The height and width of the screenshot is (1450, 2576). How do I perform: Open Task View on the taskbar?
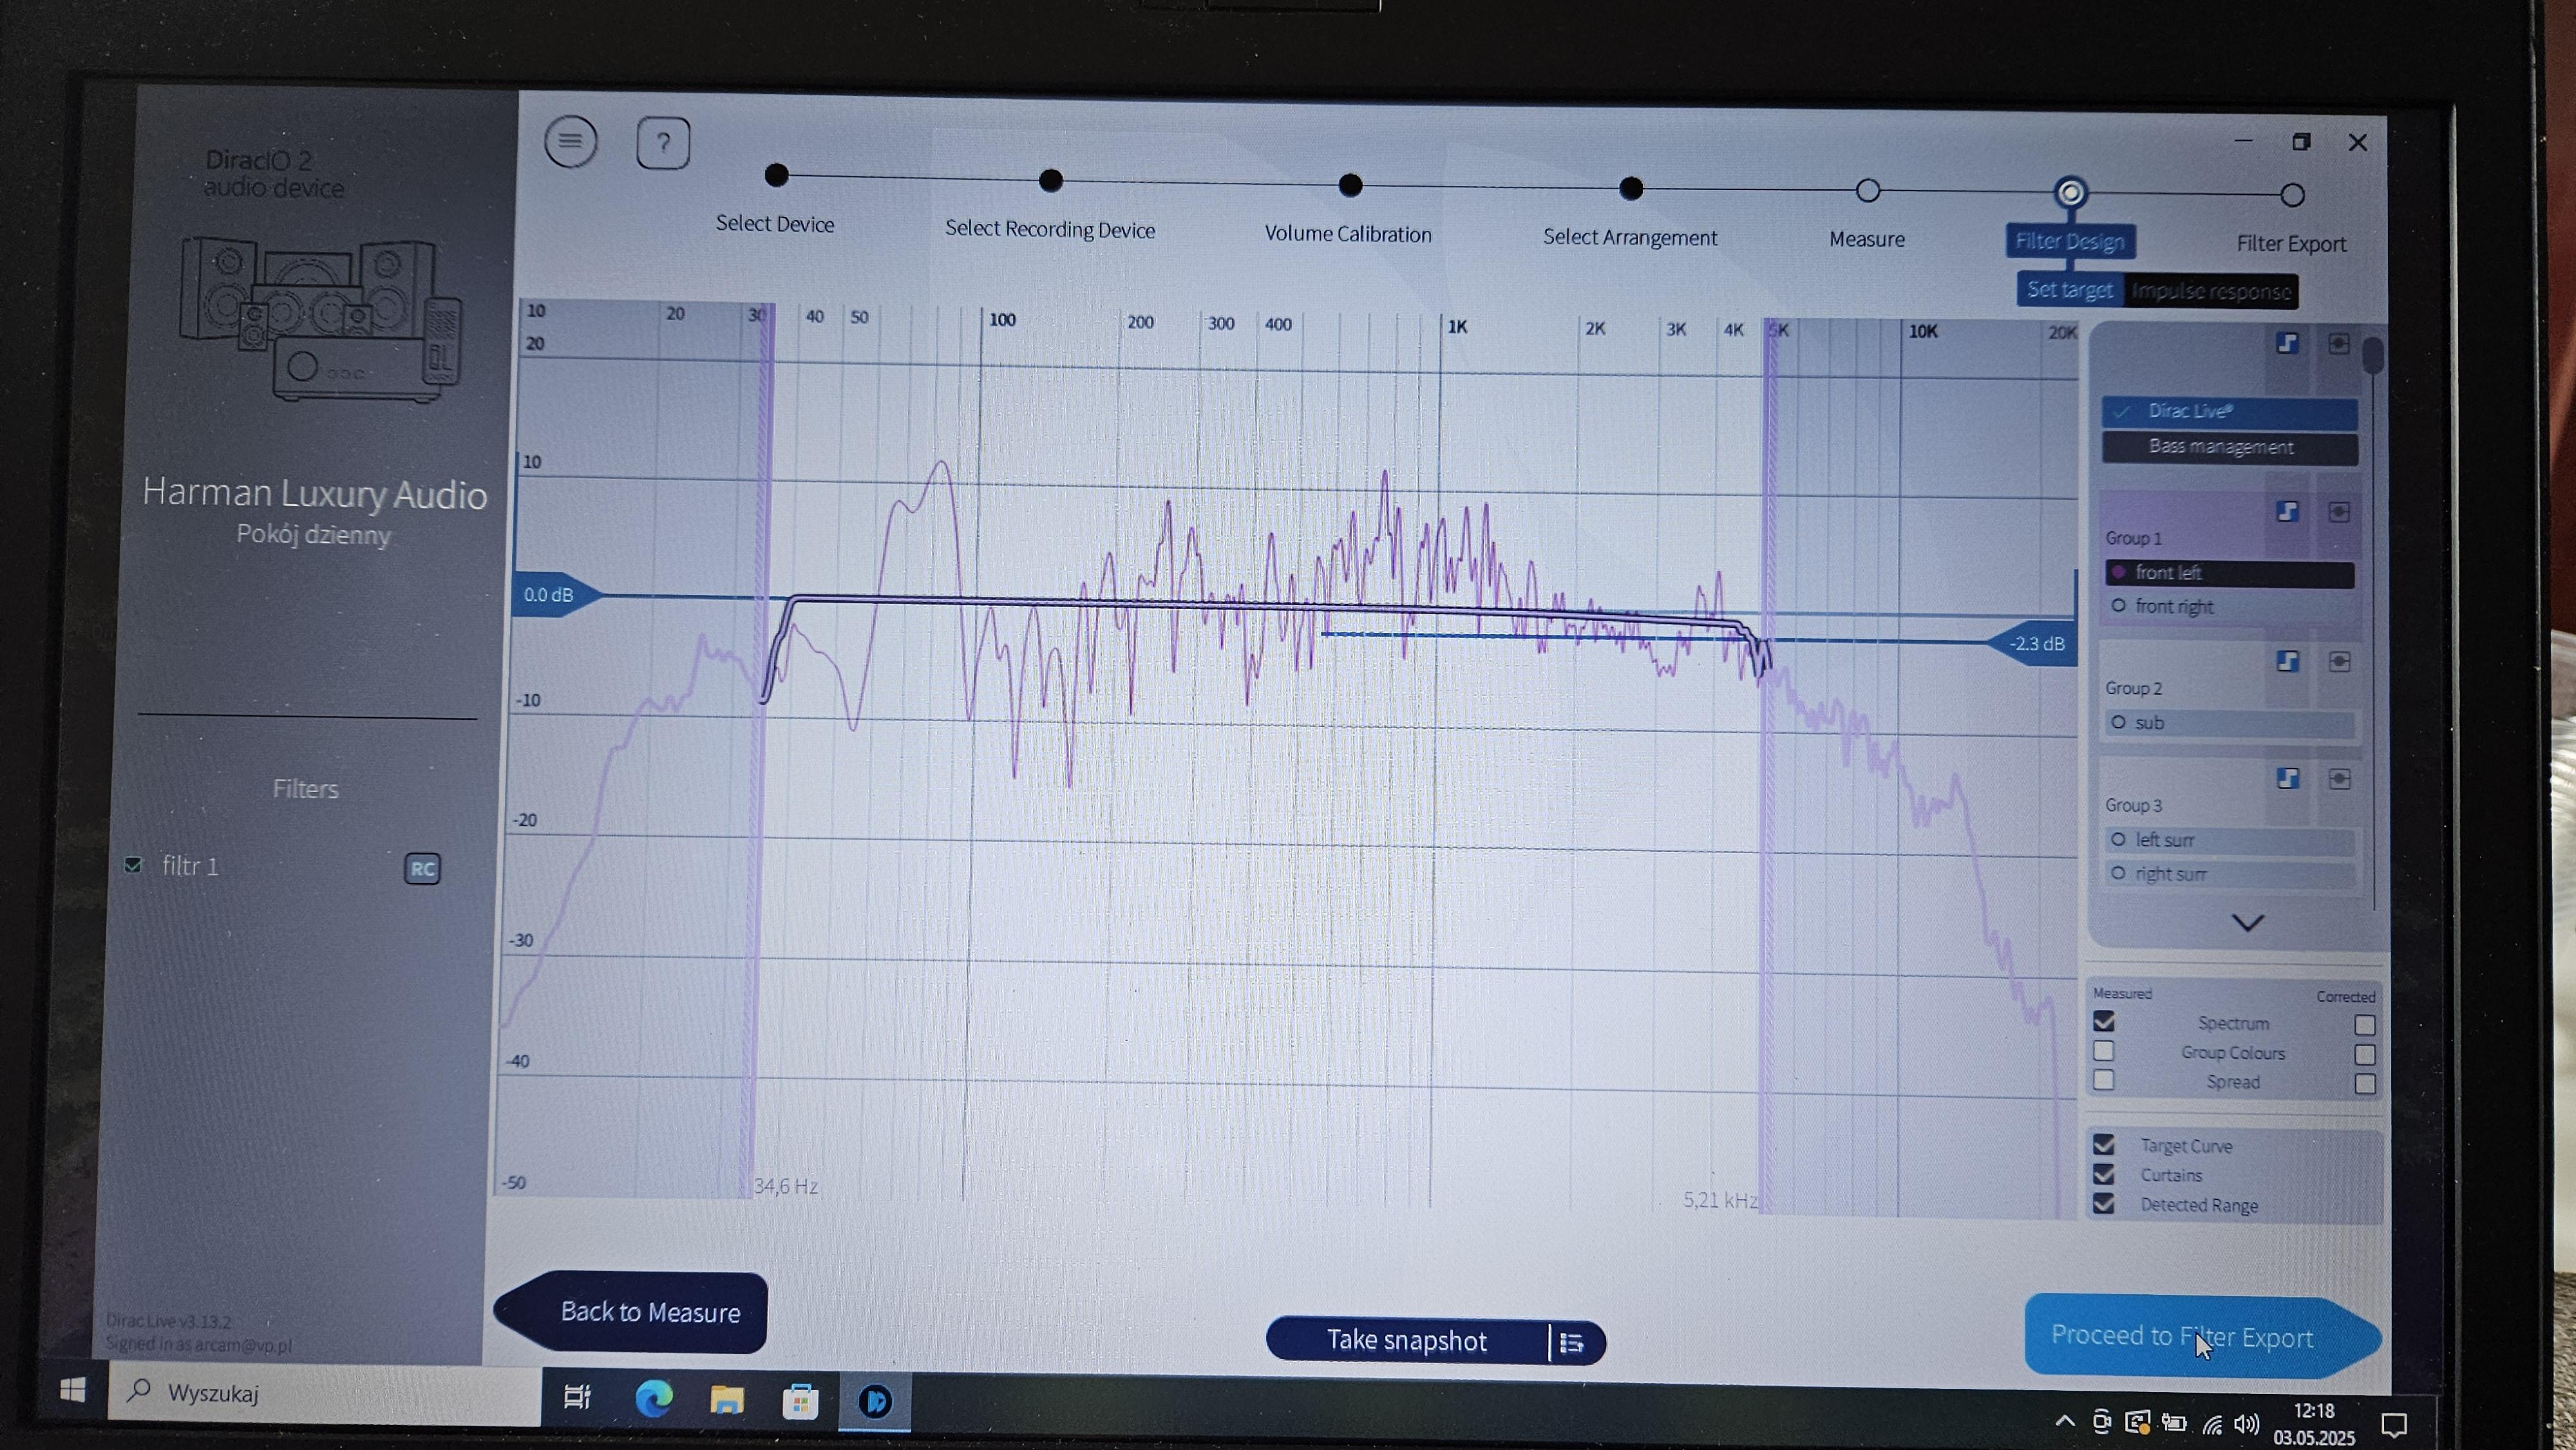(x=577, y=1397)
